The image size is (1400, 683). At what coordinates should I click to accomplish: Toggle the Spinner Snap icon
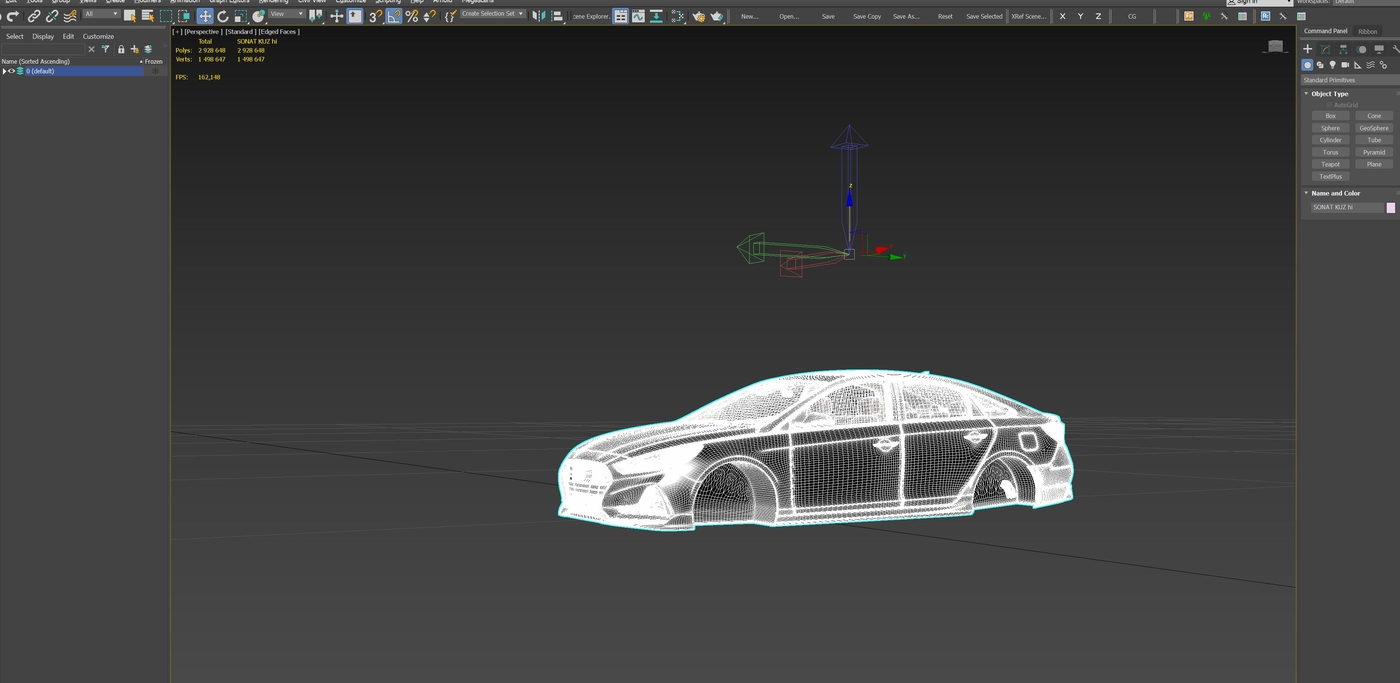tap(429, 16)
